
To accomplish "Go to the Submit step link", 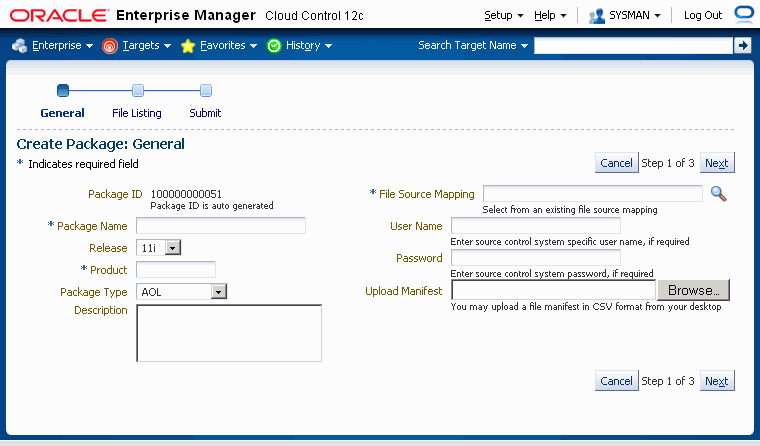I will 205,113.
